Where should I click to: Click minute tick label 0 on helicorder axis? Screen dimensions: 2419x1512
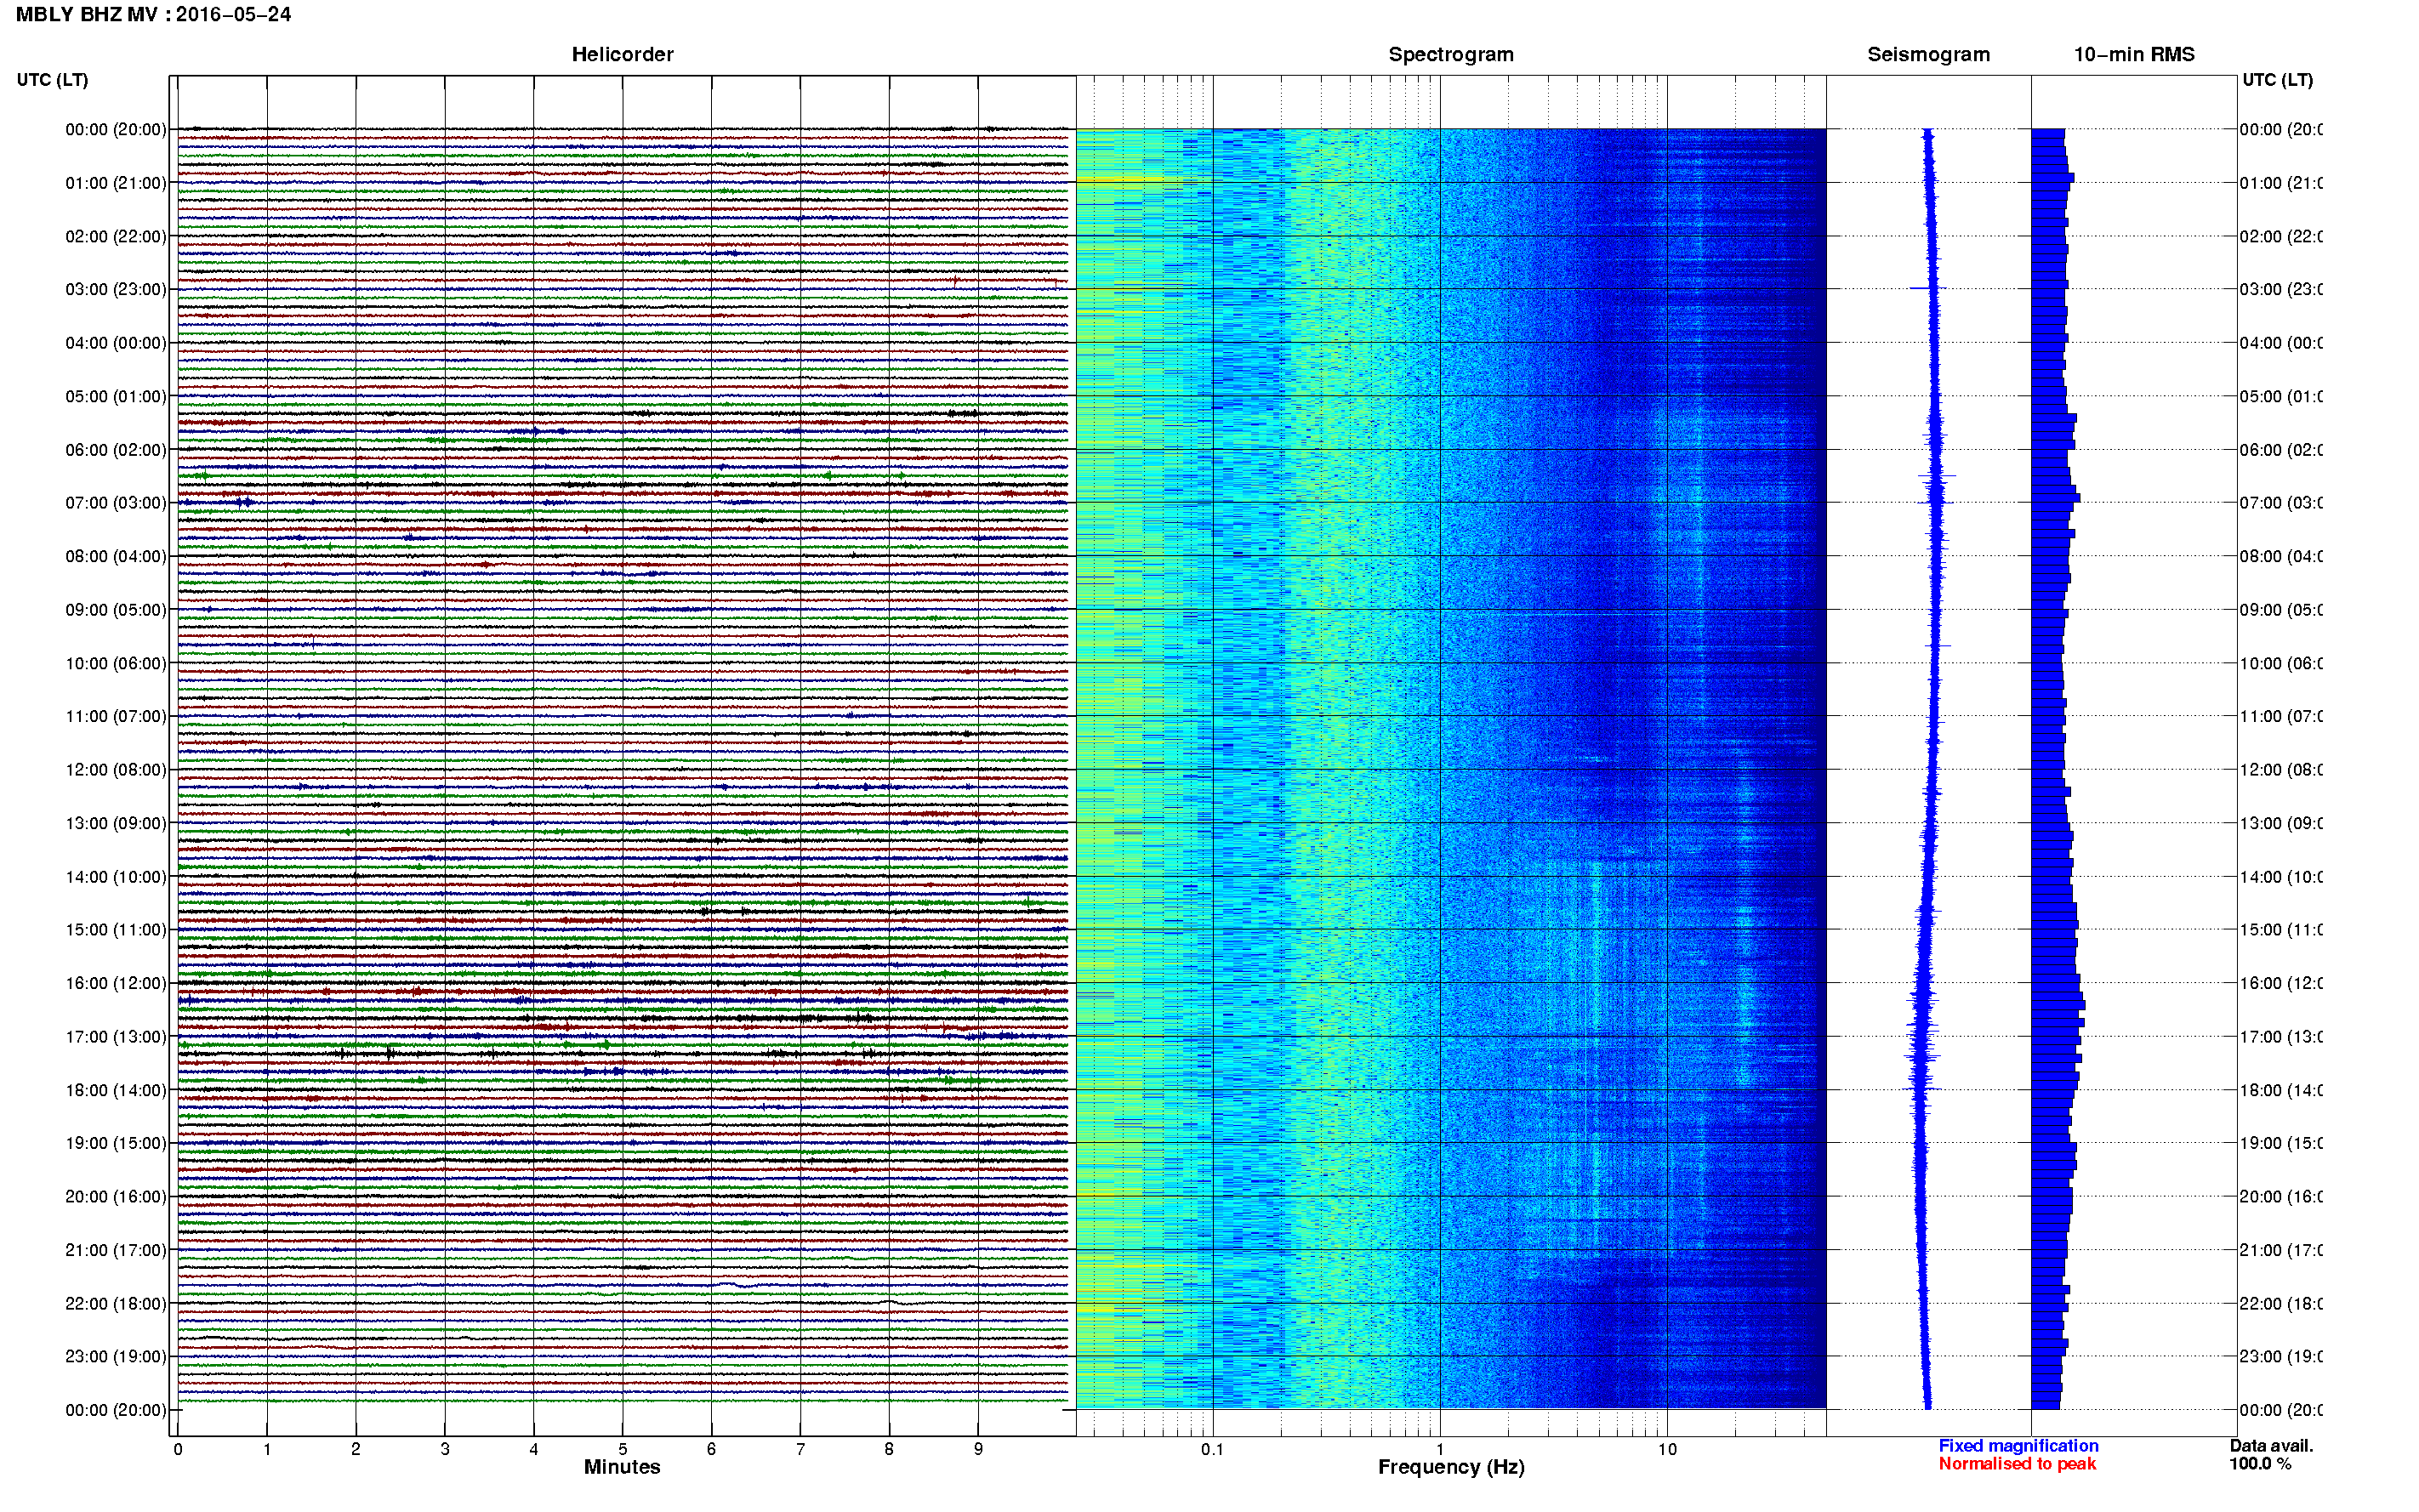178,1449
